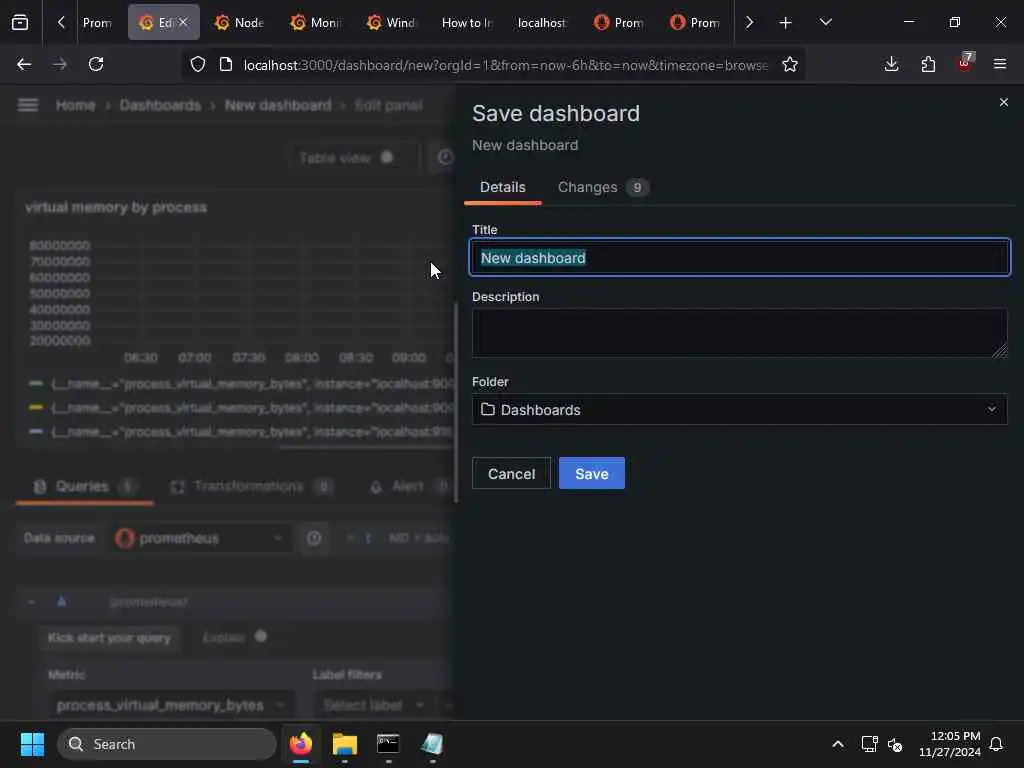The image size is (1024, 768).
Task: Click data source help icon
Action: (314, 538)
